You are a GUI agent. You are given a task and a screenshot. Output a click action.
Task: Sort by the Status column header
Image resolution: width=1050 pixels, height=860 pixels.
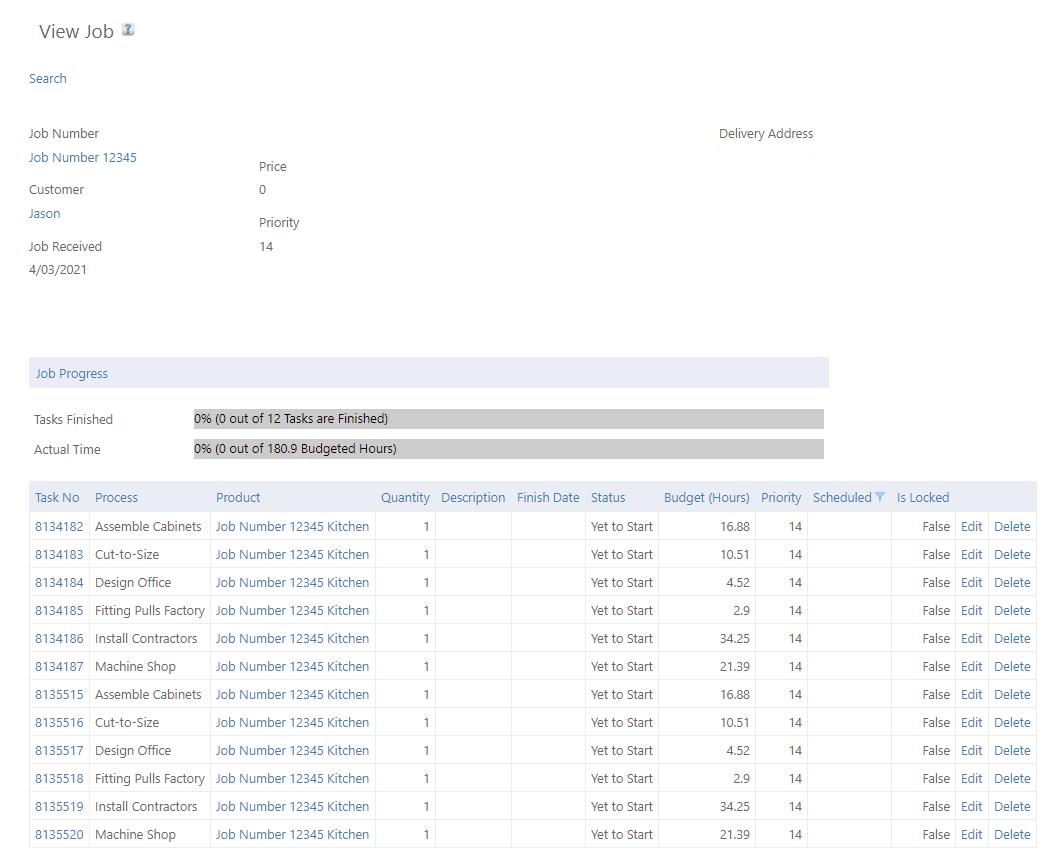click(608, 497)
